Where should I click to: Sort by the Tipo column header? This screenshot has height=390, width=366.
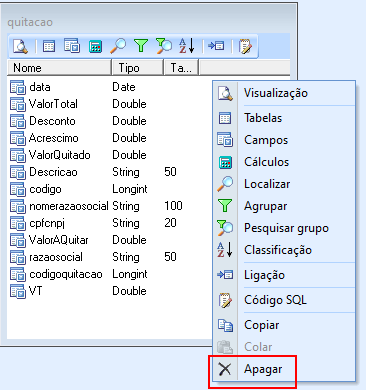138,68
